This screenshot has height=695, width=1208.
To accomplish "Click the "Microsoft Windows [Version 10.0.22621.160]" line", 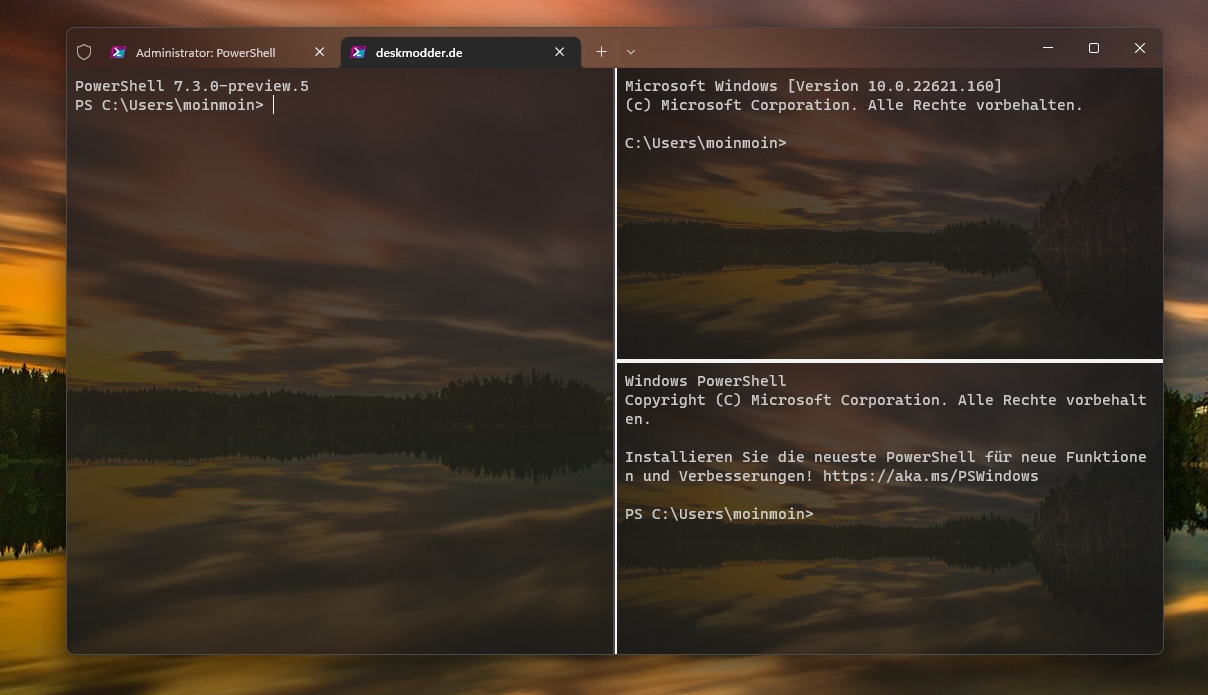I will (x=813, y=86).
